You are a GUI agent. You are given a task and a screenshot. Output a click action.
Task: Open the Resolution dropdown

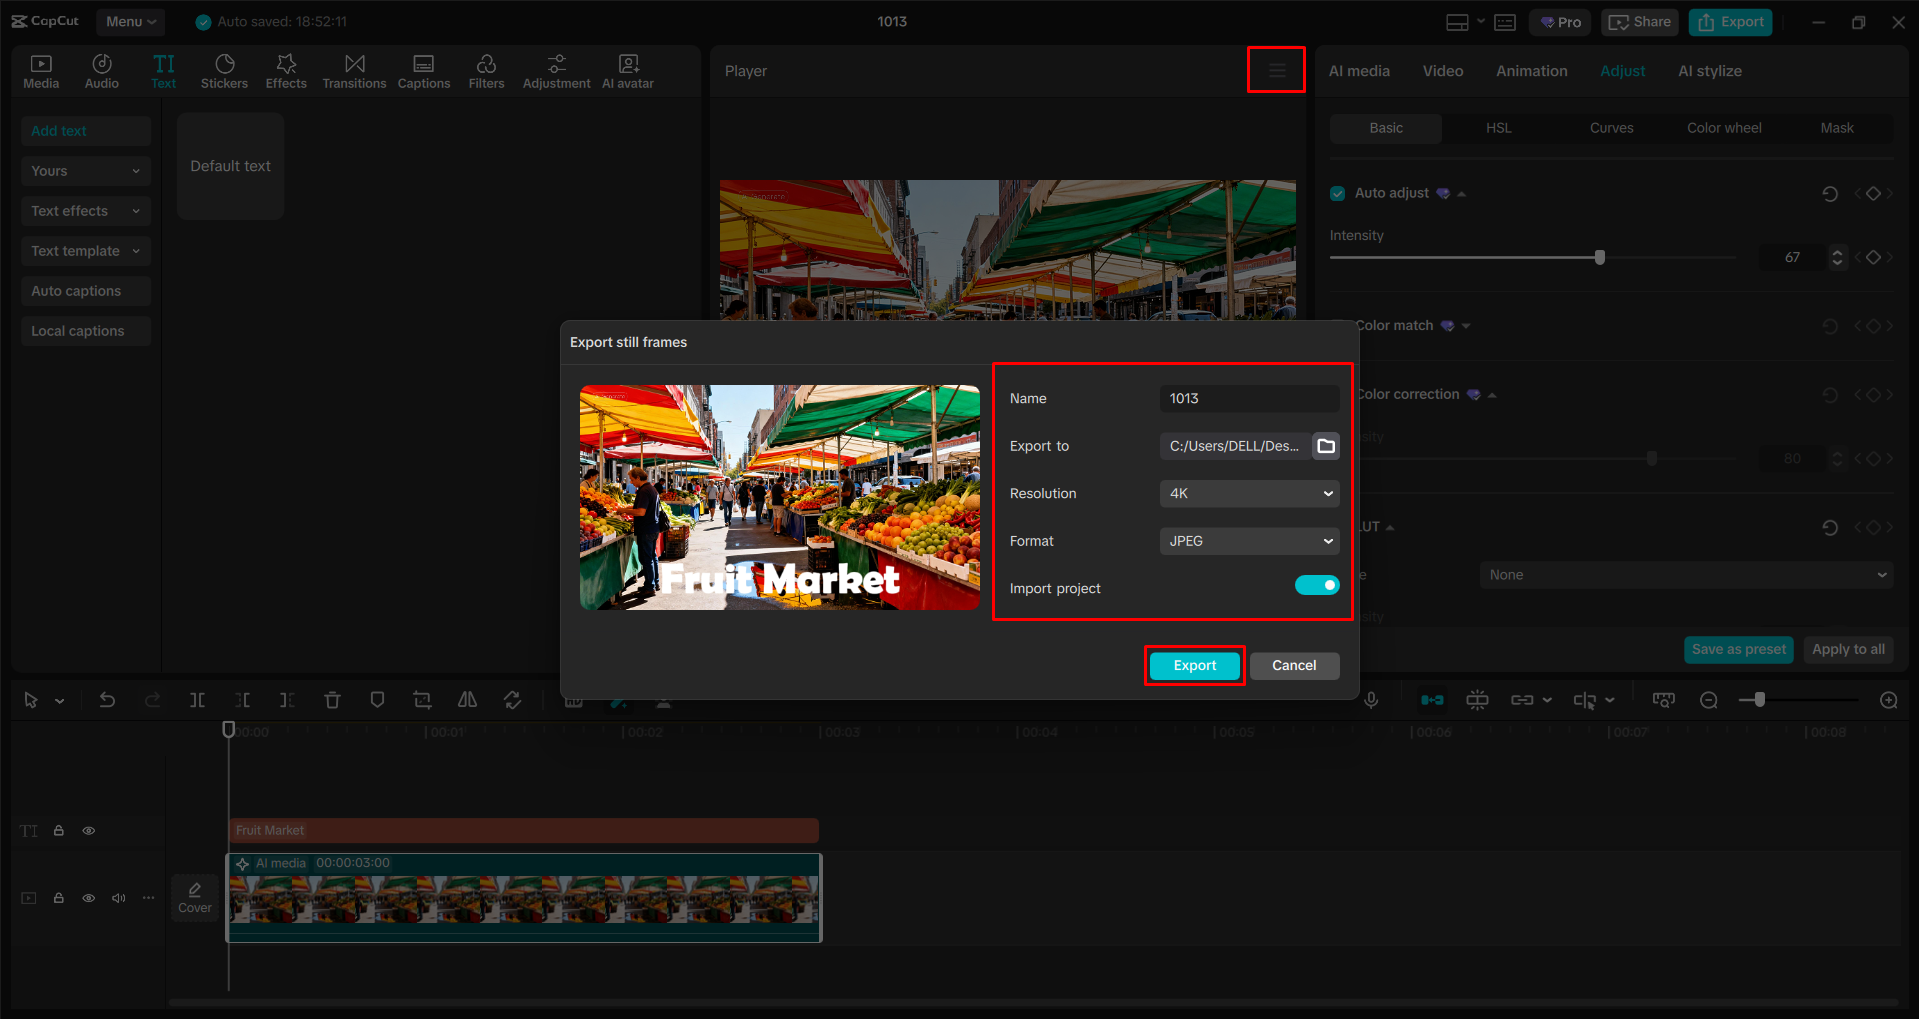click(1248, 493)
